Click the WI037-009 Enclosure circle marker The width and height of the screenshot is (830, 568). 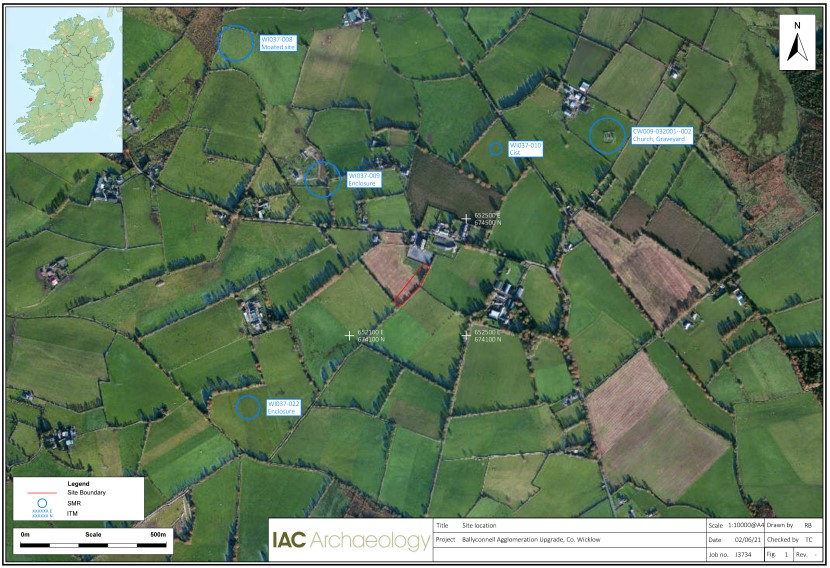[x=322, y=179]
